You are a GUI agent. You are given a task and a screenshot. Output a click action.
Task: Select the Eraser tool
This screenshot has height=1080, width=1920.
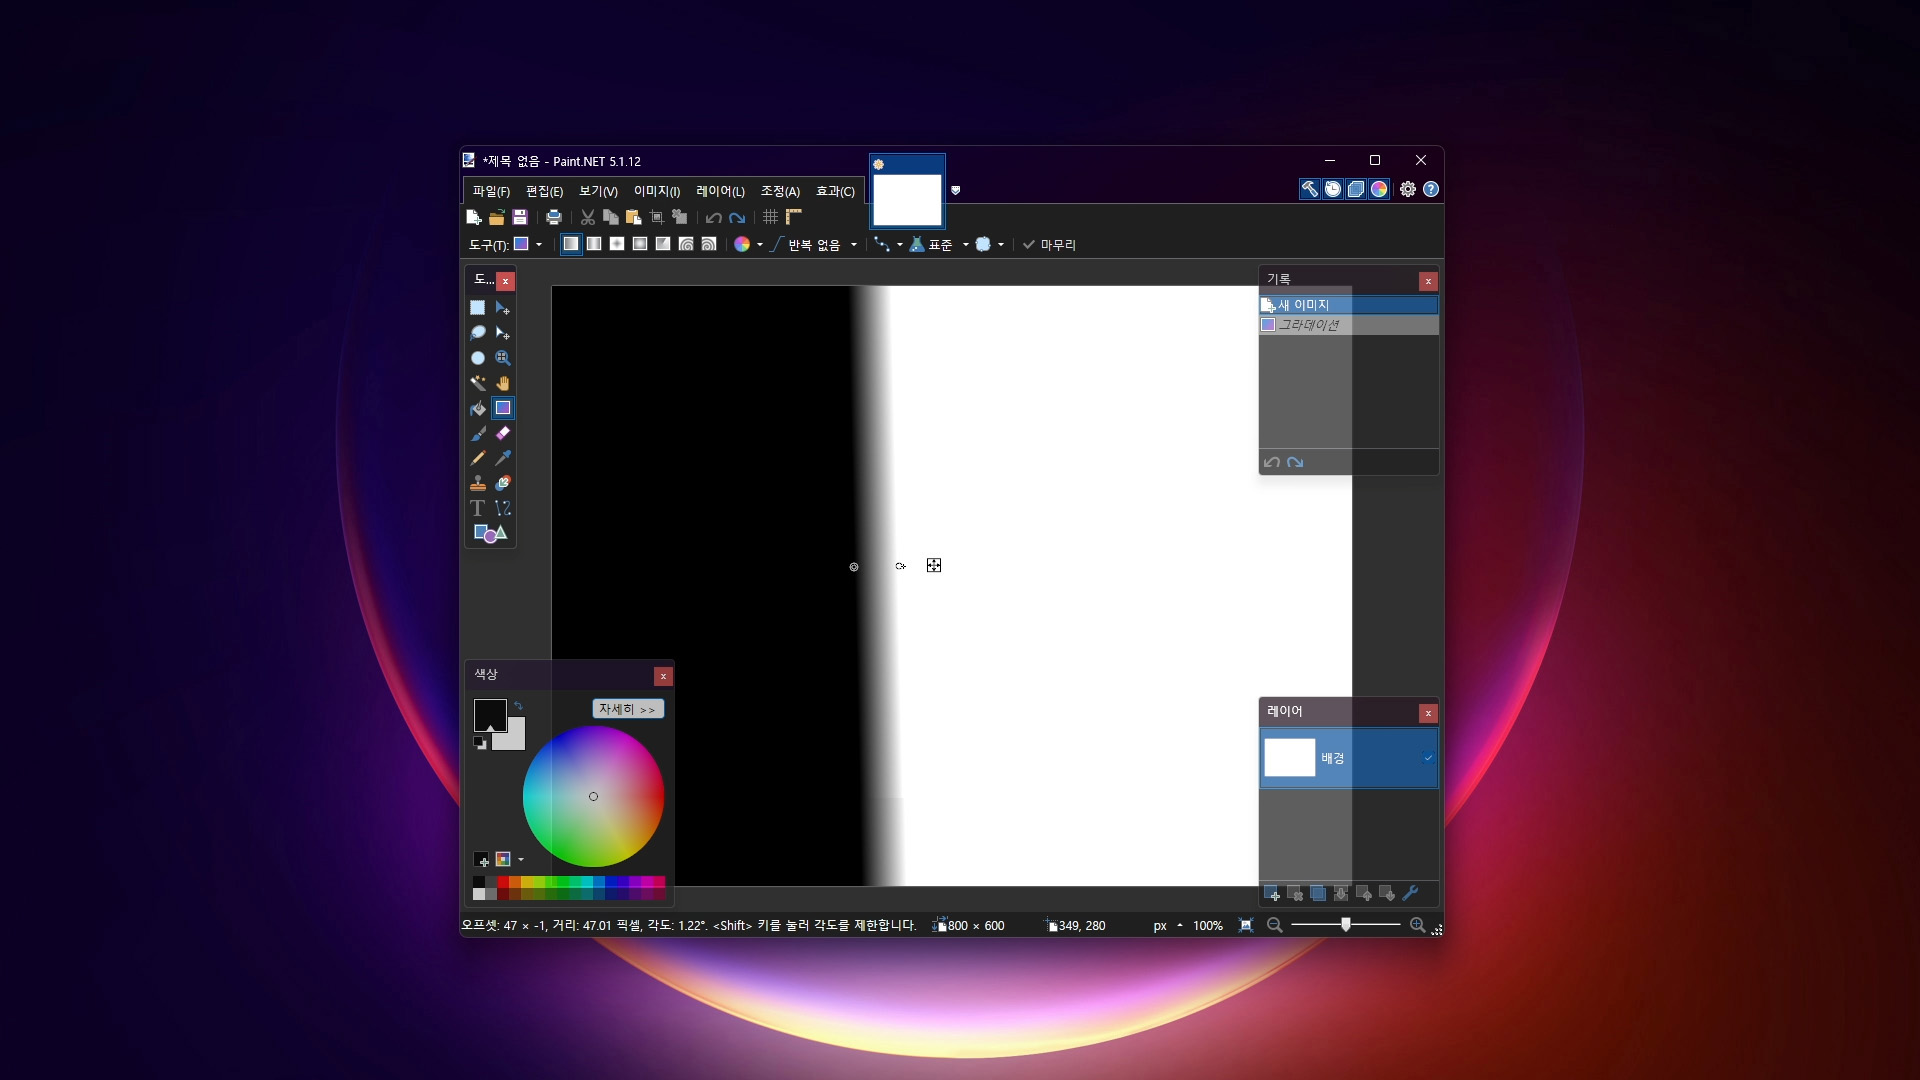pos(503,433)
